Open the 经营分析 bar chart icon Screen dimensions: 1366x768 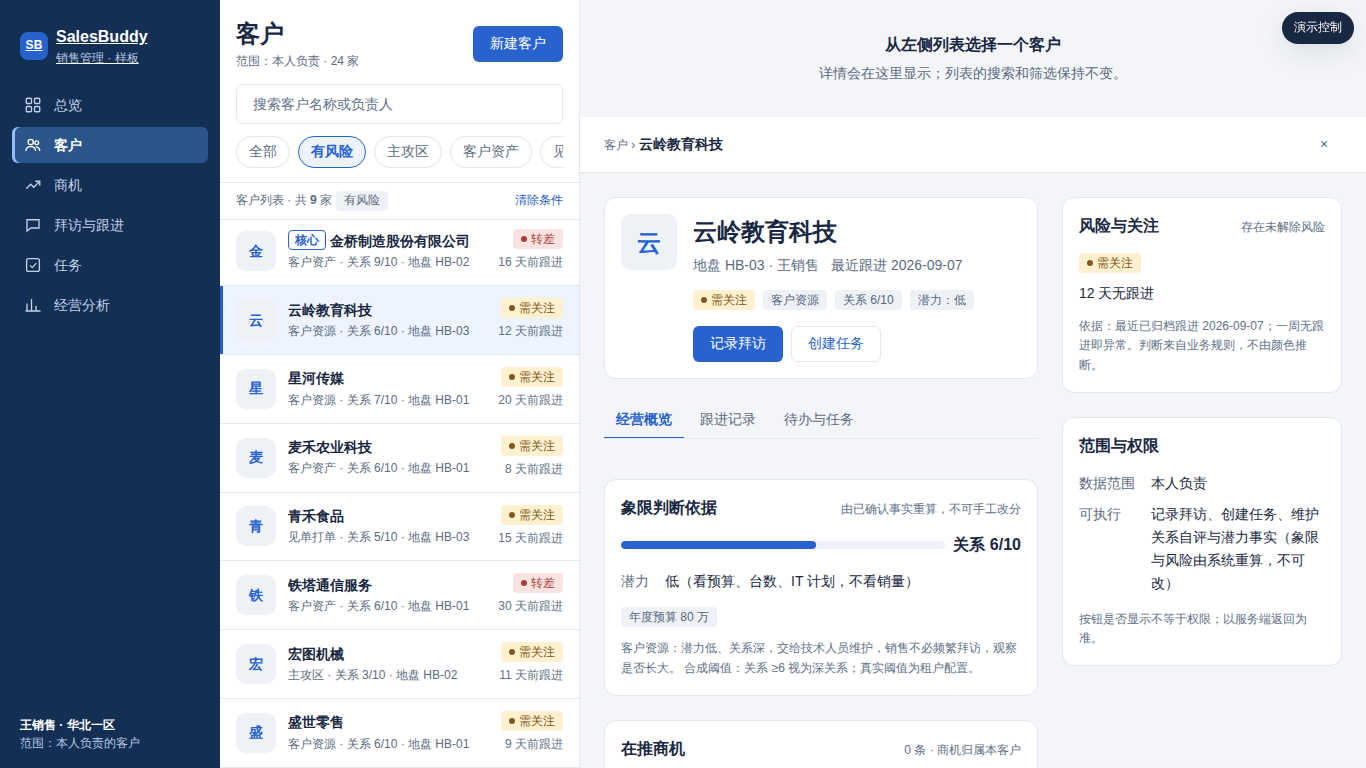pyautogui.click(x=33, y=305)
